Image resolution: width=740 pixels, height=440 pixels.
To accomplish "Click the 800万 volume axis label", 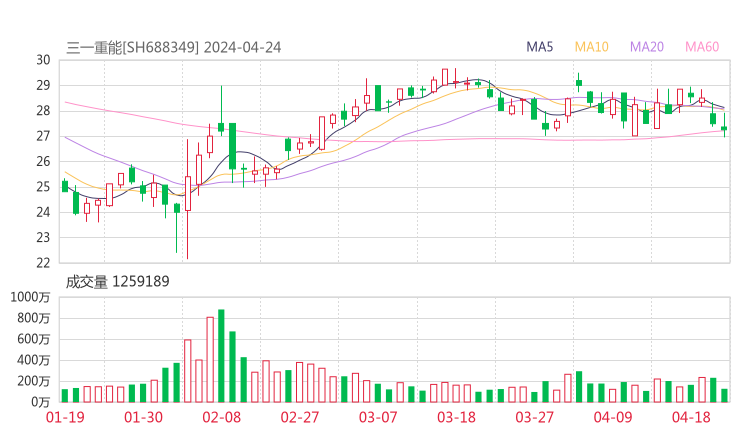I will (34, 318).
